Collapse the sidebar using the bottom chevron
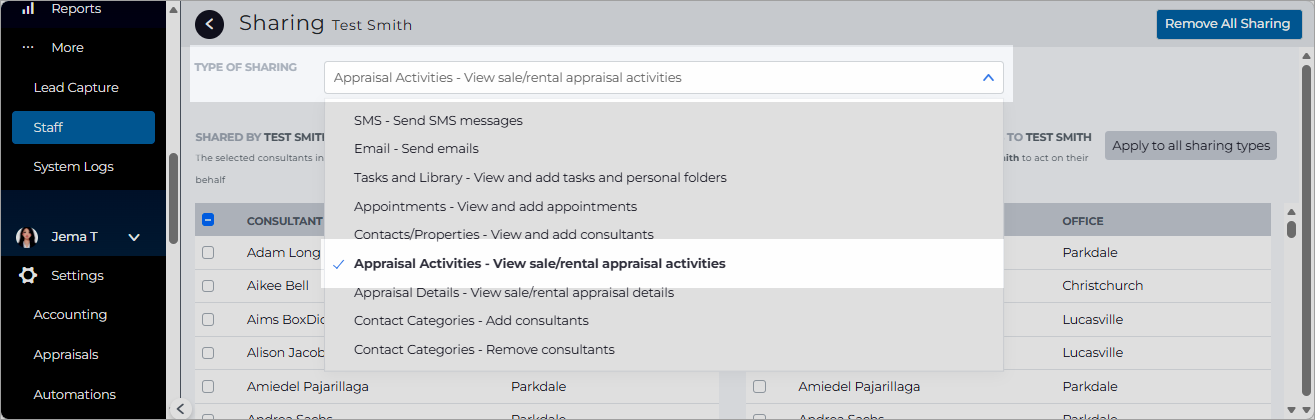Screen dimensions: 1315x420 (x=178, y=408)
